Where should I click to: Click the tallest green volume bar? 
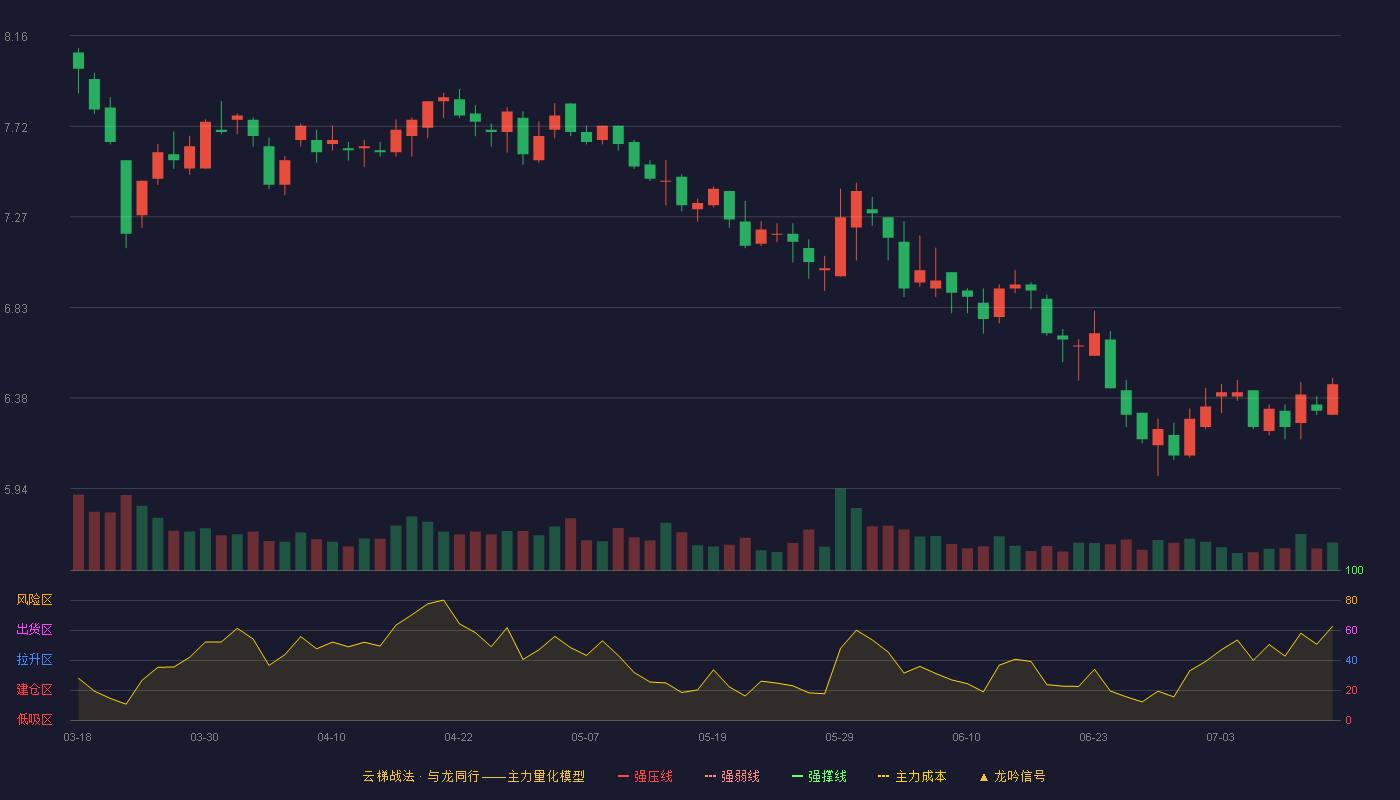click(x=840, y=529)
